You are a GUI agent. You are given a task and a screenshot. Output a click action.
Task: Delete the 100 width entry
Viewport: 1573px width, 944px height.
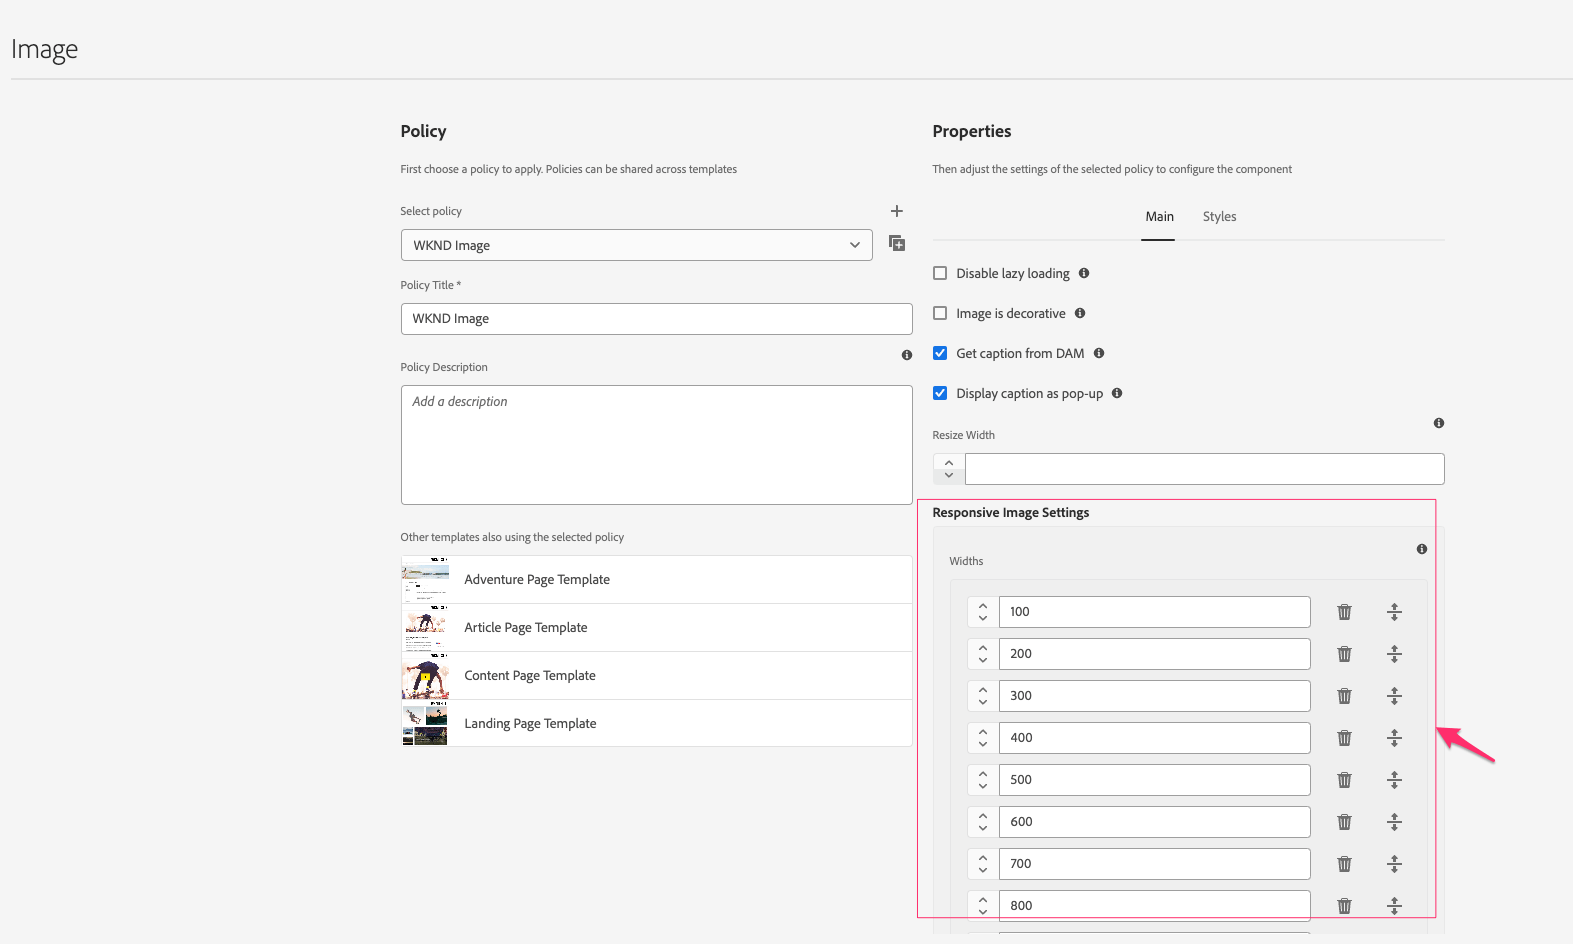[1345, 612]
